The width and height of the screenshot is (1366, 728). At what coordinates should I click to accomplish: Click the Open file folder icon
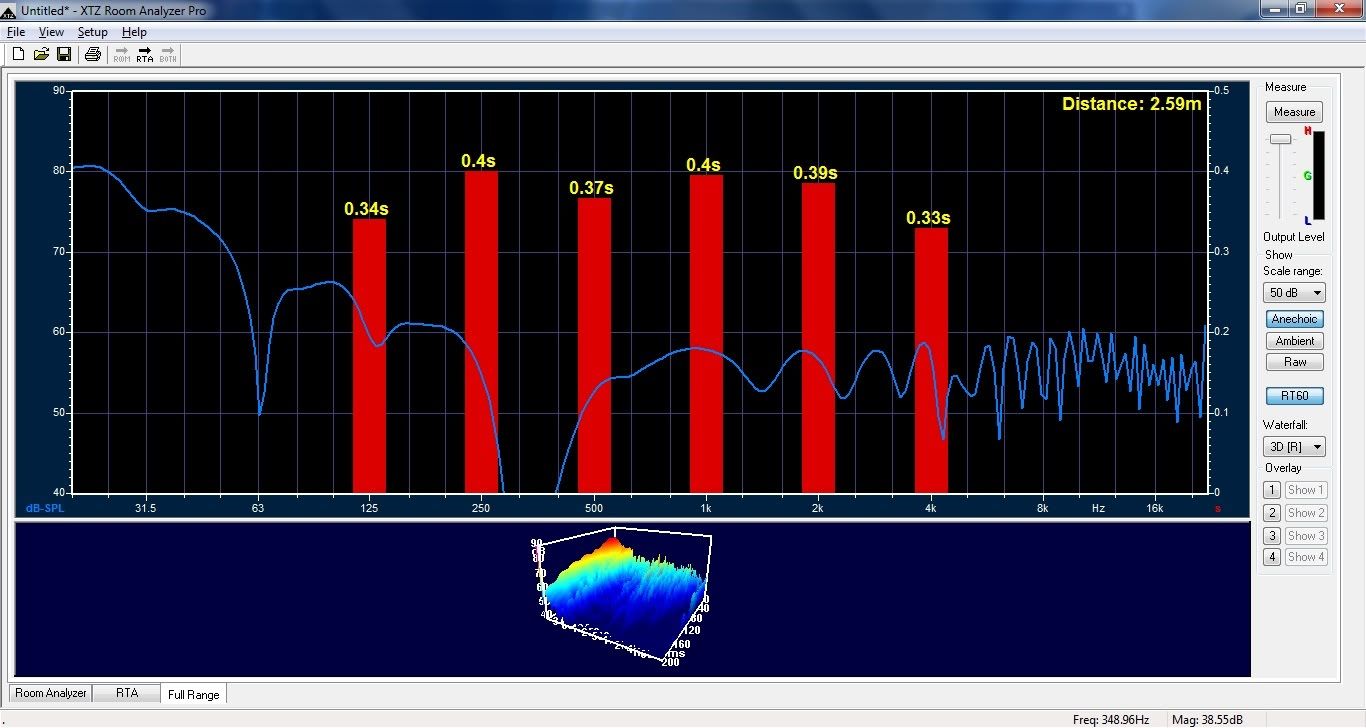[41, 54]
